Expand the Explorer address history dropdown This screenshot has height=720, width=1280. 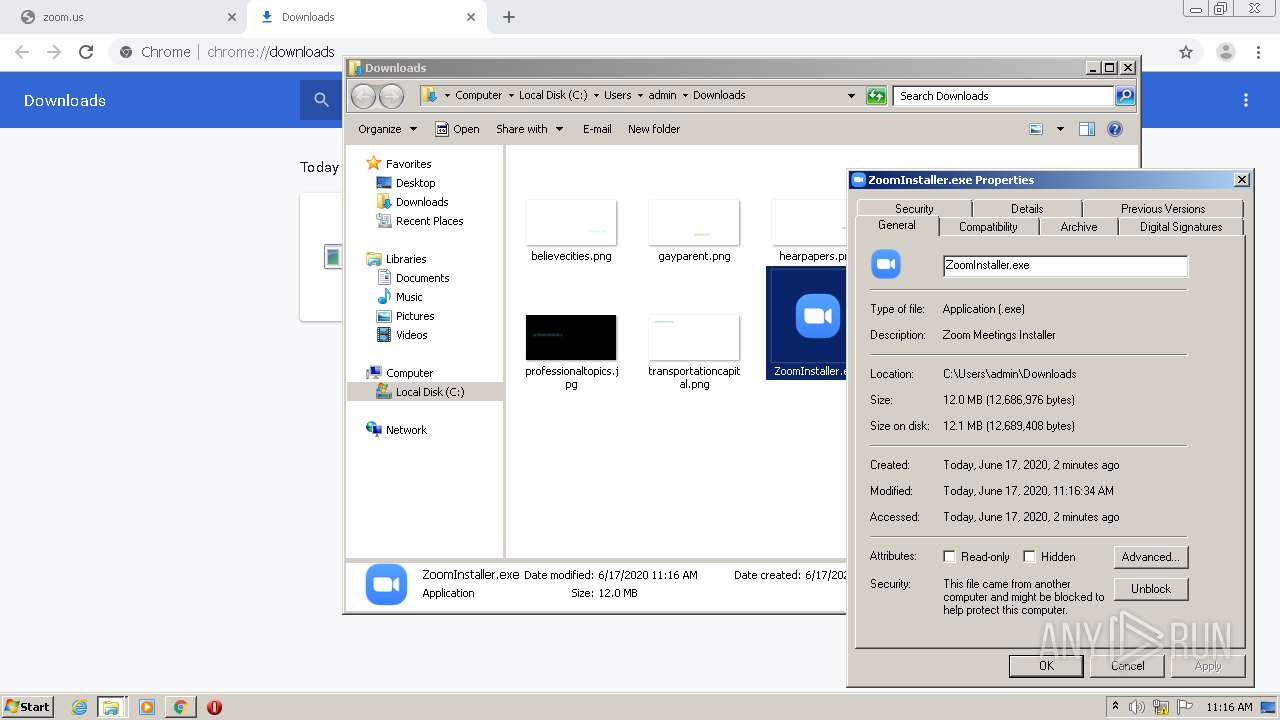point(851,96)
